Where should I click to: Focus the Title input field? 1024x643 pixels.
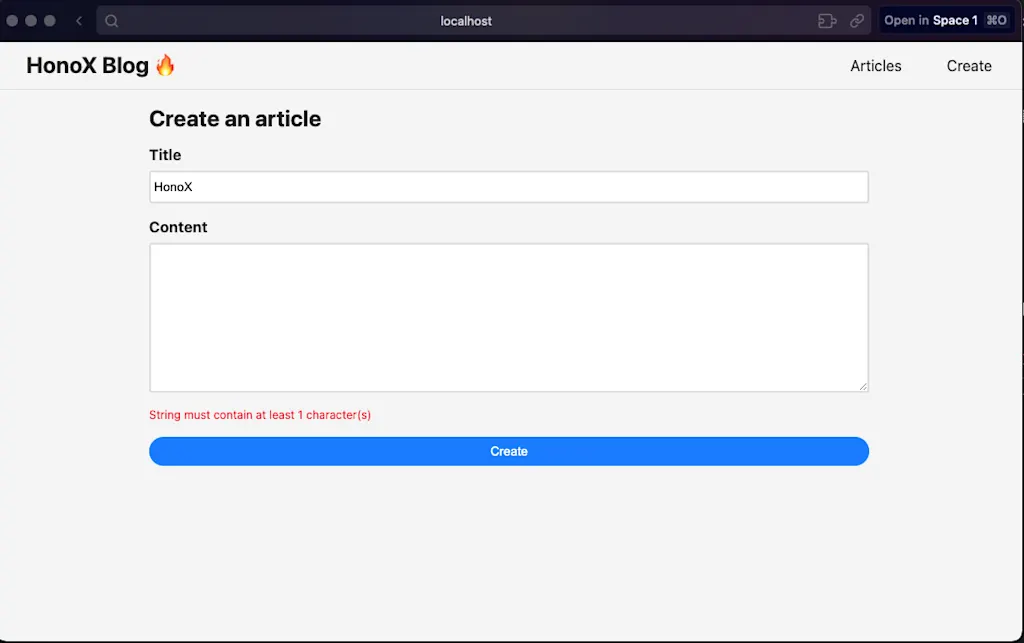tap(509, 187)
